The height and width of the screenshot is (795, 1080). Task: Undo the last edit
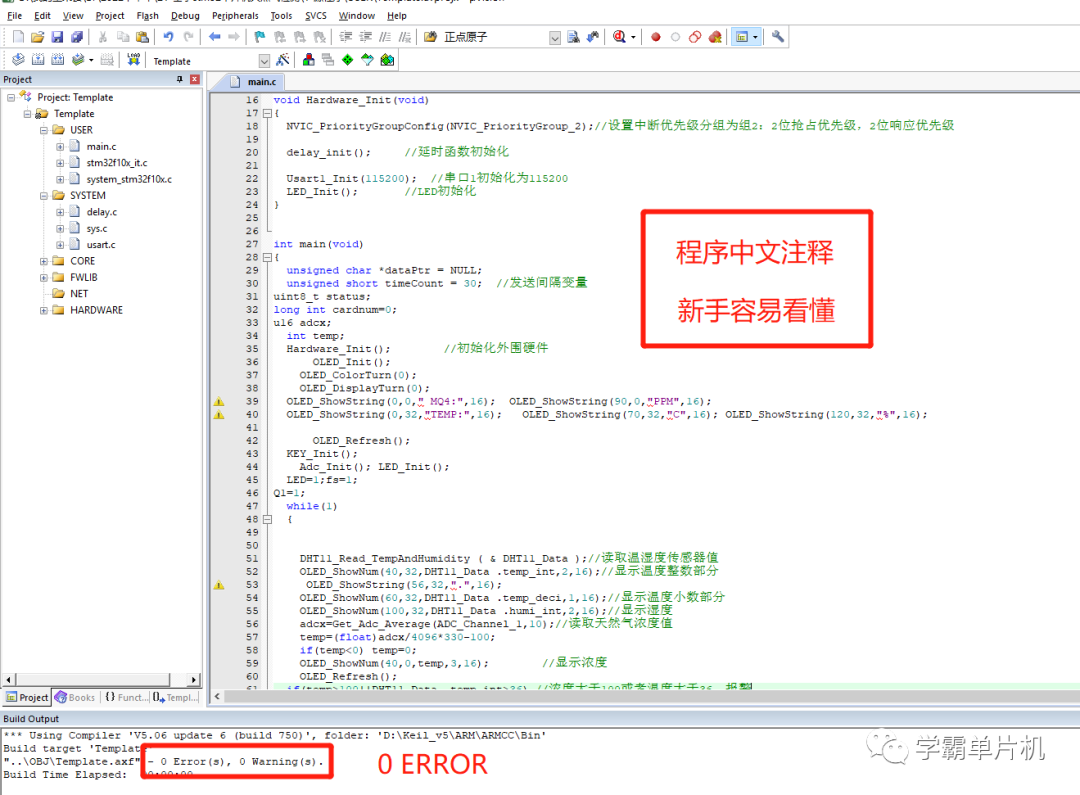[168, 37]
